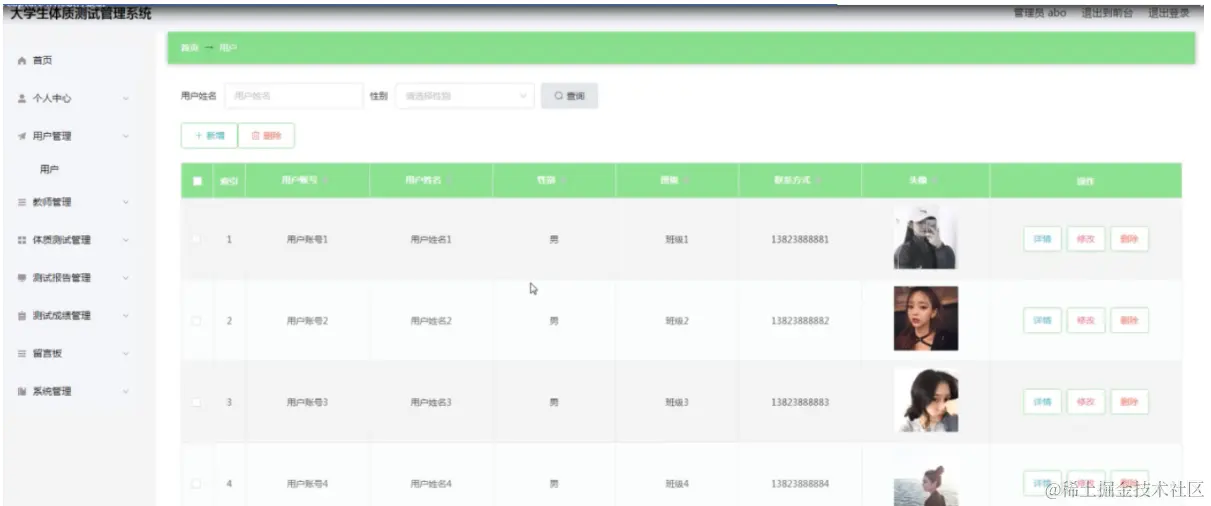Viewport: 1211px width, 506px height.
Task: Click the sort icon in 用户账号 column header
Action: [x=327, y=181]
